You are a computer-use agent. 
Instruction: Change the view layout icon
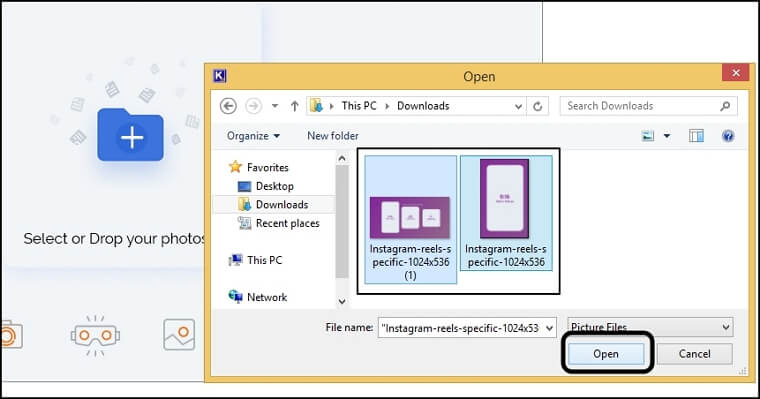pos(648,136)
